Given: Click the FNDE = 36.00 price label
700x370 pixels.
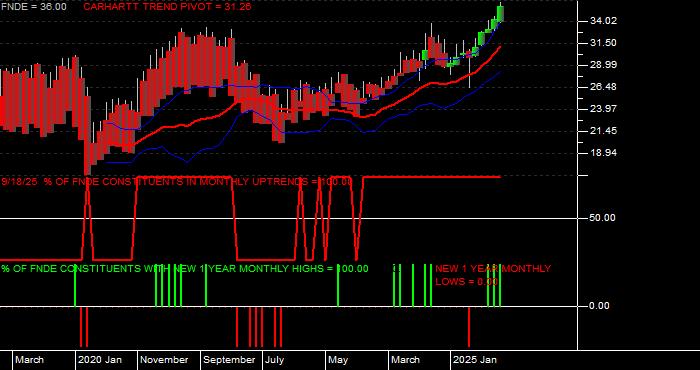Looking at the screenshot, I should click(34, 7).
